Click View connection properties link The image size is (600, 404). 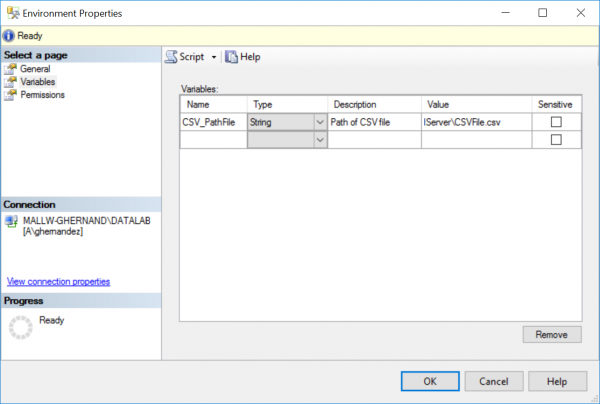(x=58, y=282)
